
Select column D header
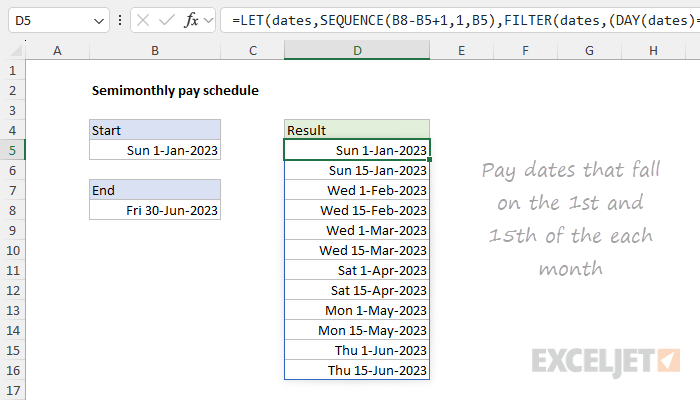click(x=357, y=50)
